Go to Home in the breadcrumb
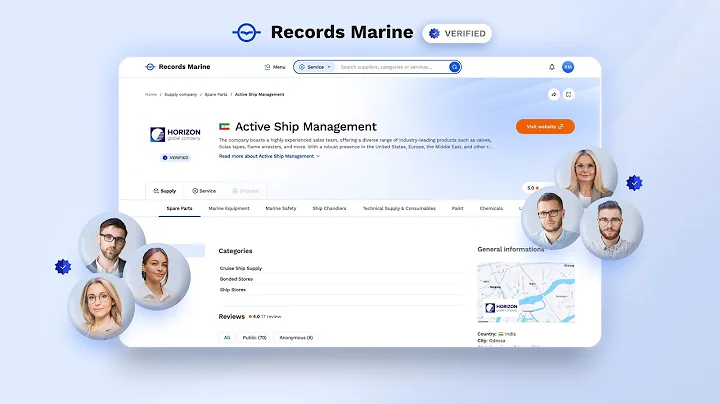 151,95
